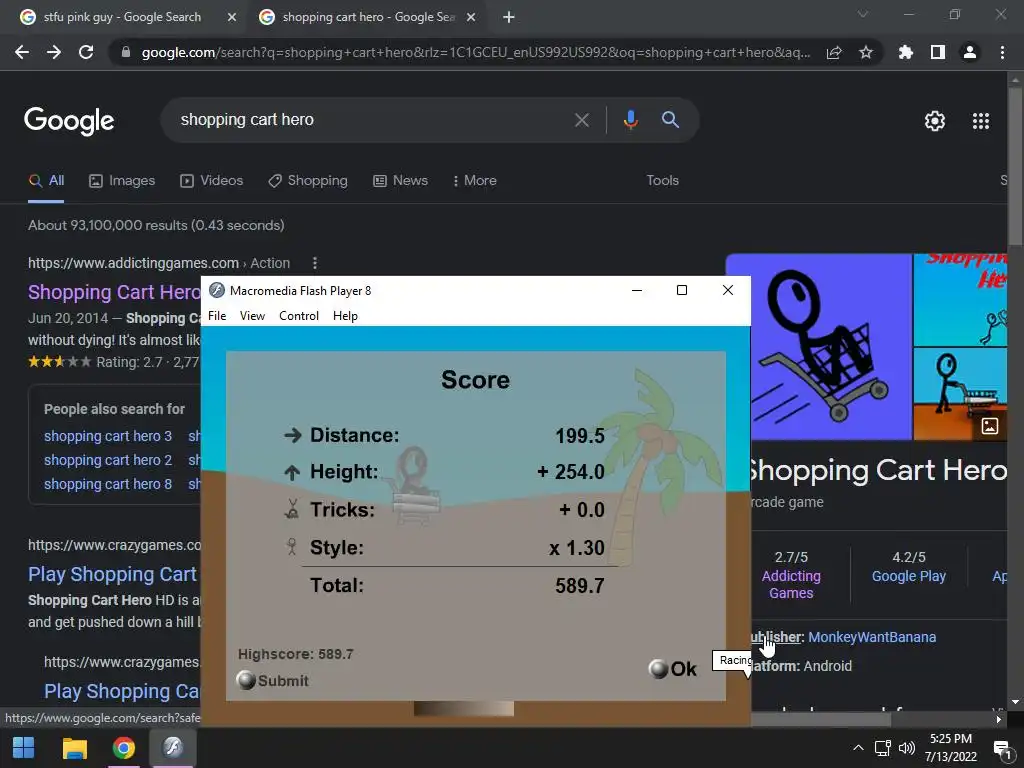Open the search Tools options

[x=662, y=181]
